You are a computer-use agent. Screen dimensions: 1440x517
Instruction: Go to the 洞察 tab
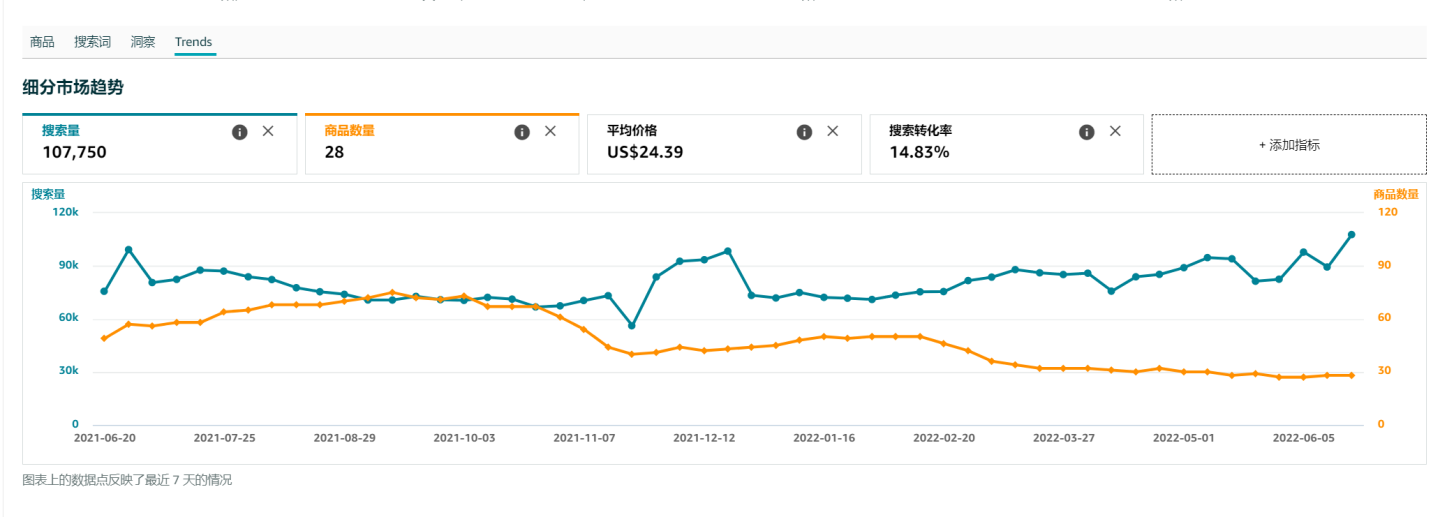pos(143,42)
